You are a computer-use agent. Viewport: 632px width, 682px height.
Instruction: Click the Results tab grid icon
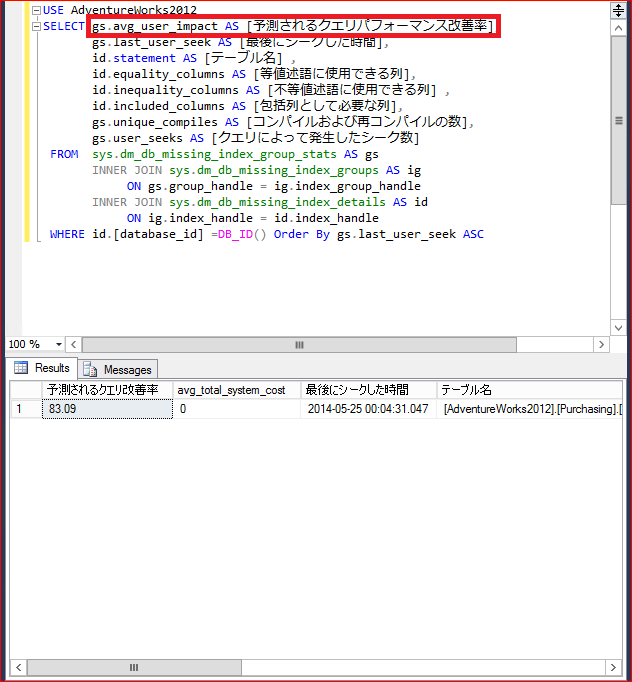(21, 368)
